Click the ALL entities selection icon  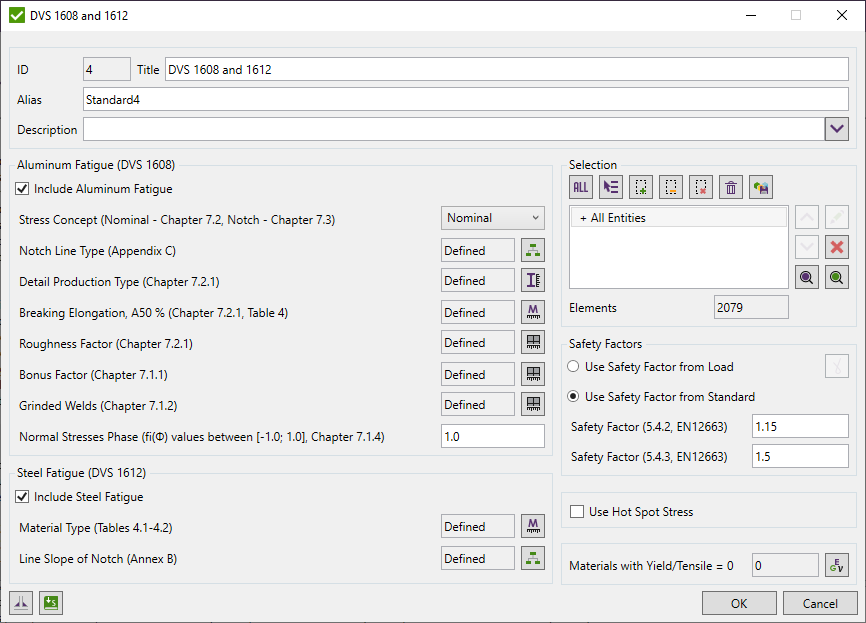(580, 186)
